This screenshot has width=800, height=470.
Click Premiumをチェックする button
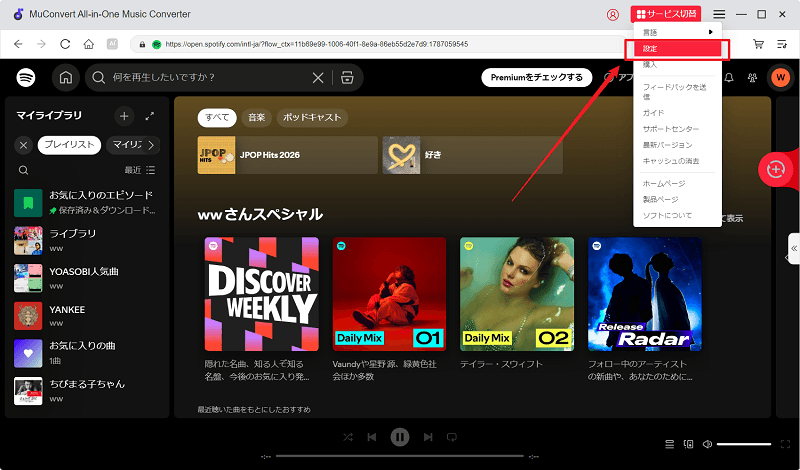pos(537,78)
